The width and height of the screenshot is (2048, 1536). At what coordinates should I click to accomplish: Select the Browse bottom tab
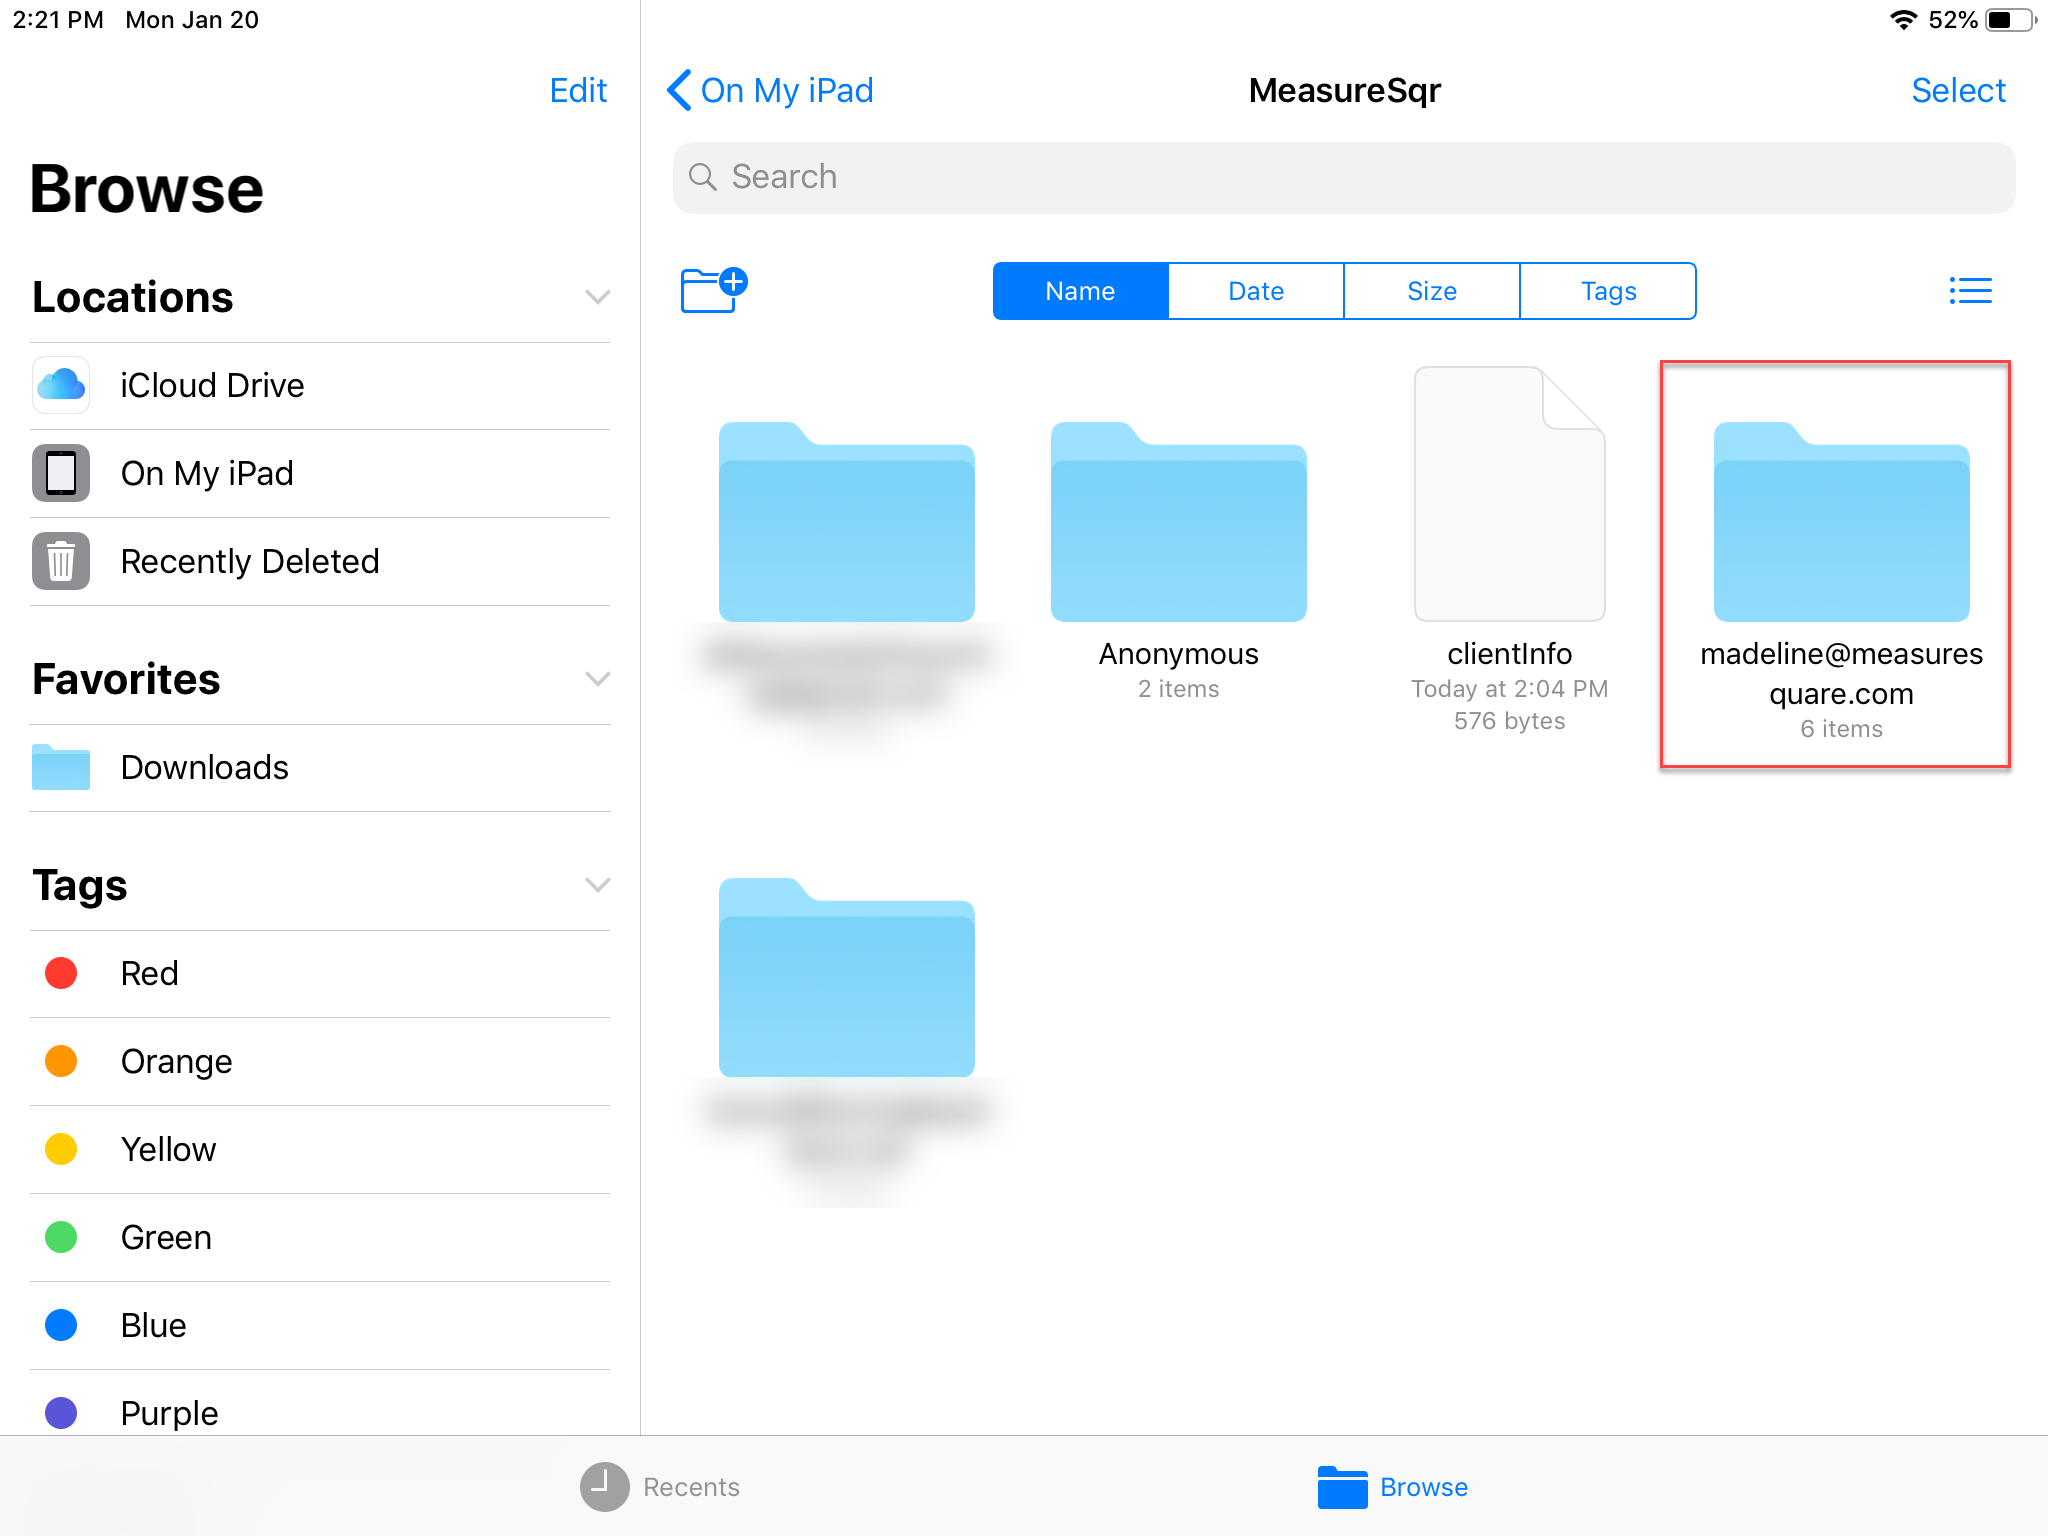point(1393,1487)
